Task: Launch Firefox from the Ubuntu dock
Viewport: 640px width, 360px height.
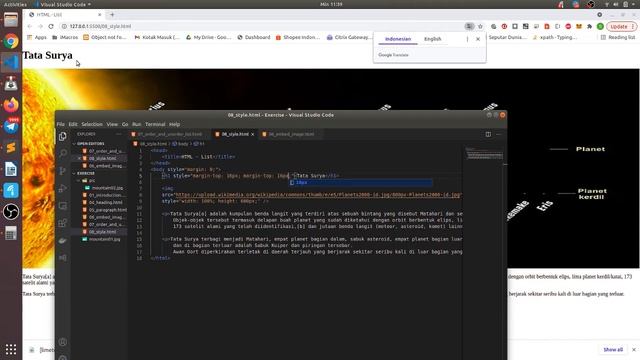Action: point(11,105)
